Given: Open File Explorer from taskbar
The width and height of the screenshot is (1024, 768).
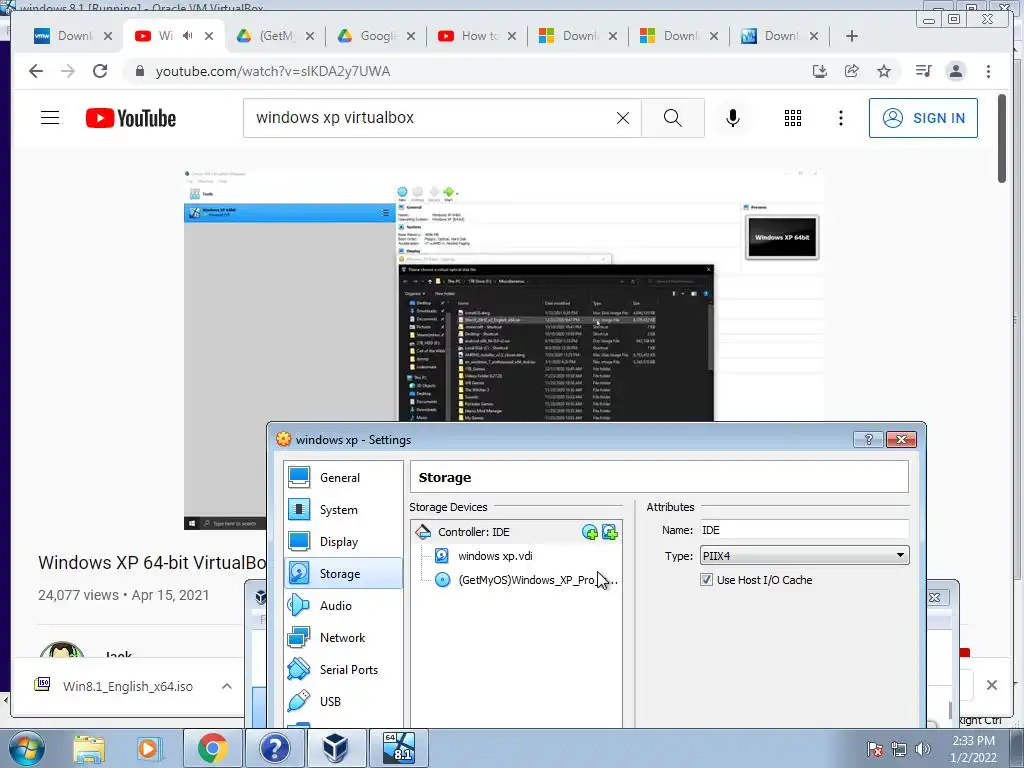Looking at the screenshot, I should [89, 748].
